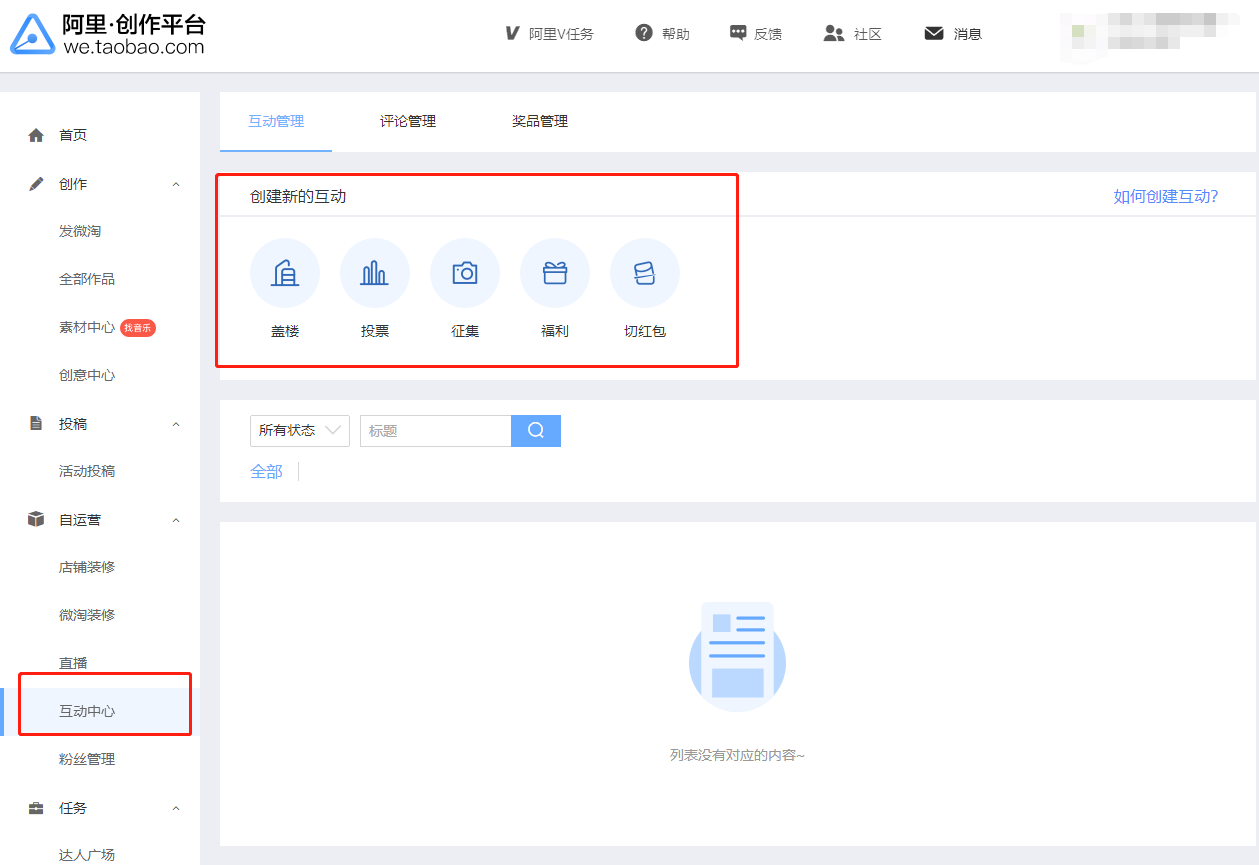The image size is (1259, 865).
Task: Open 全部作品 in the sidebar
Action: pos(87,279)
